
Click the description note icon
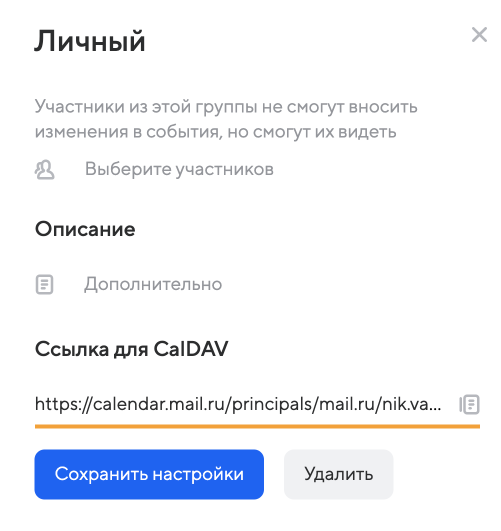44,284
